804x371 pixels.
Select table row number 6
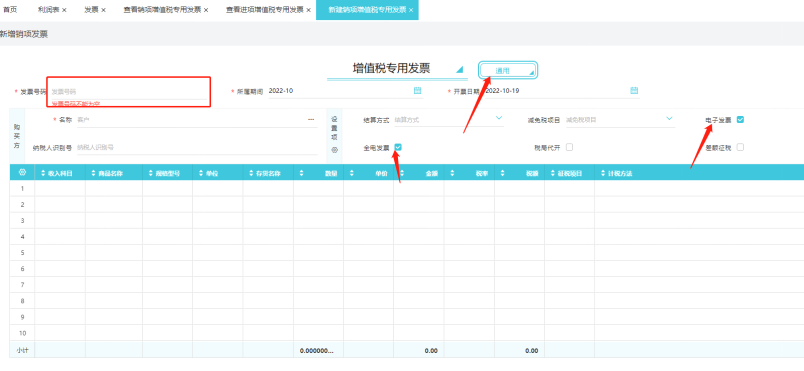pyautogui.click(x=22, y=269)
